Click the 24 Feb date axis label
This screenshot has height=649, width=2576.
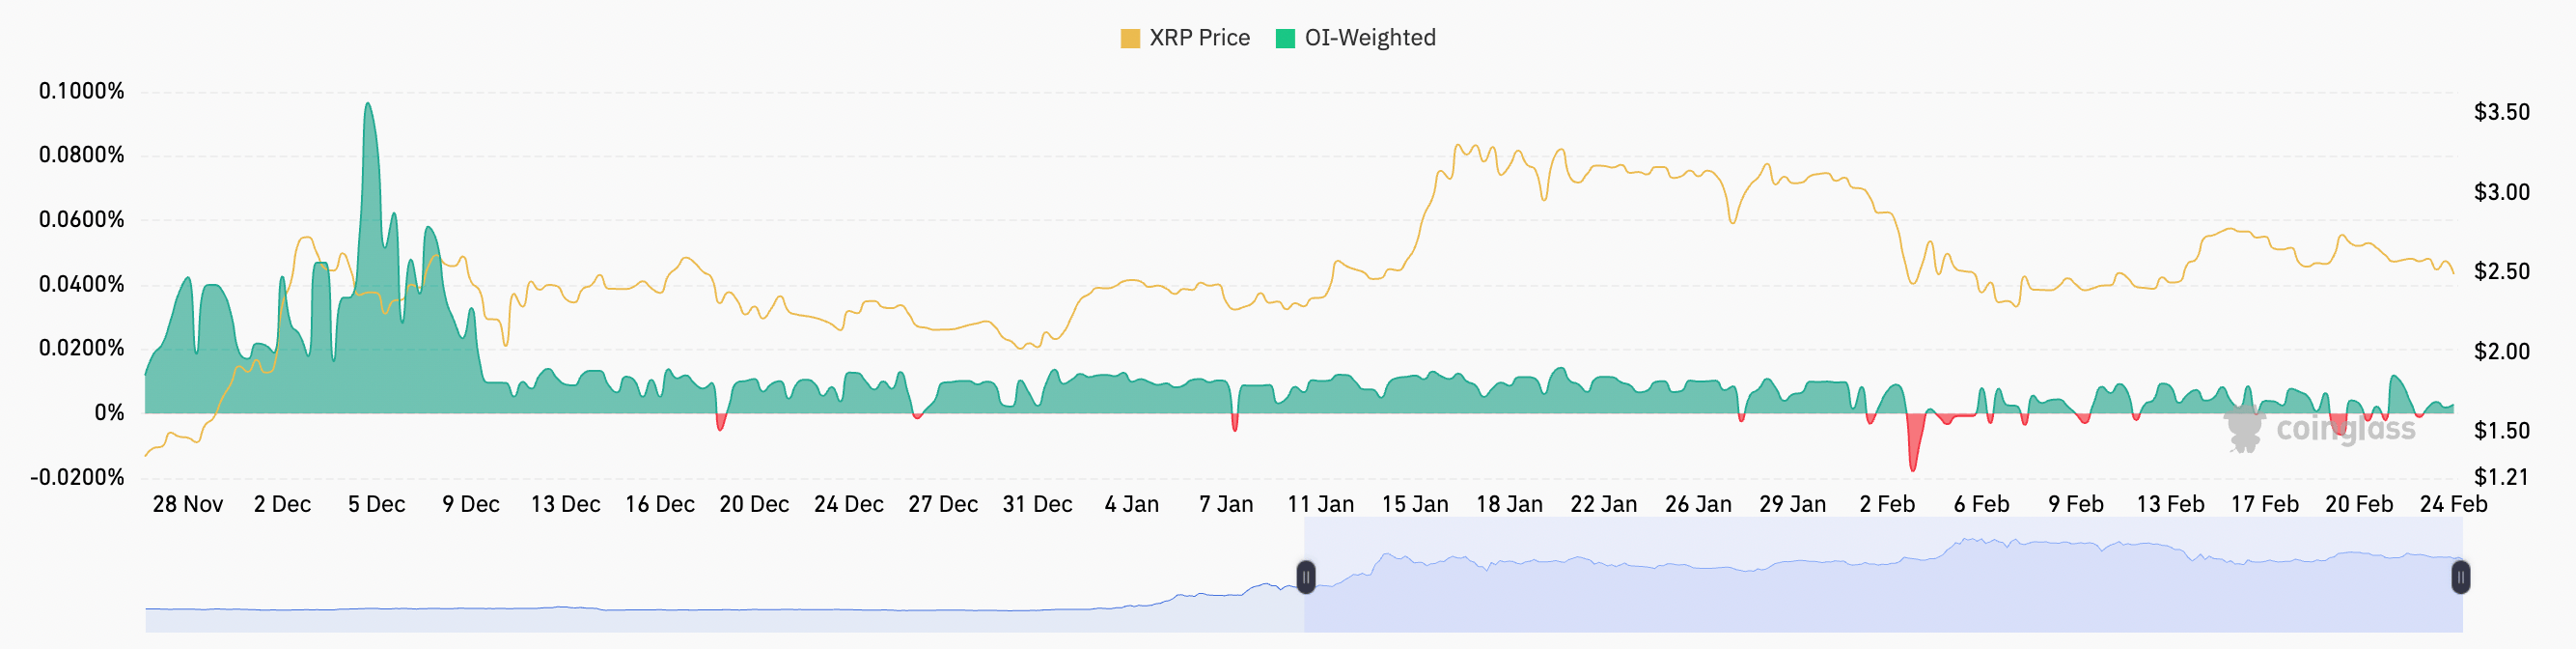(x=2452, y=504)
